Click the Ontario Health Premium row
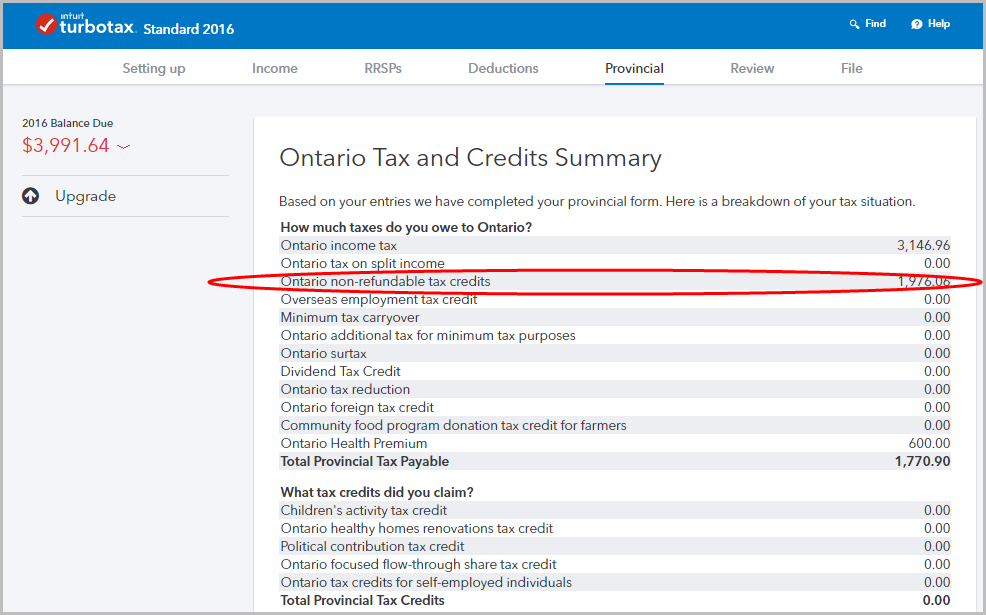 (x=615, y=443)
